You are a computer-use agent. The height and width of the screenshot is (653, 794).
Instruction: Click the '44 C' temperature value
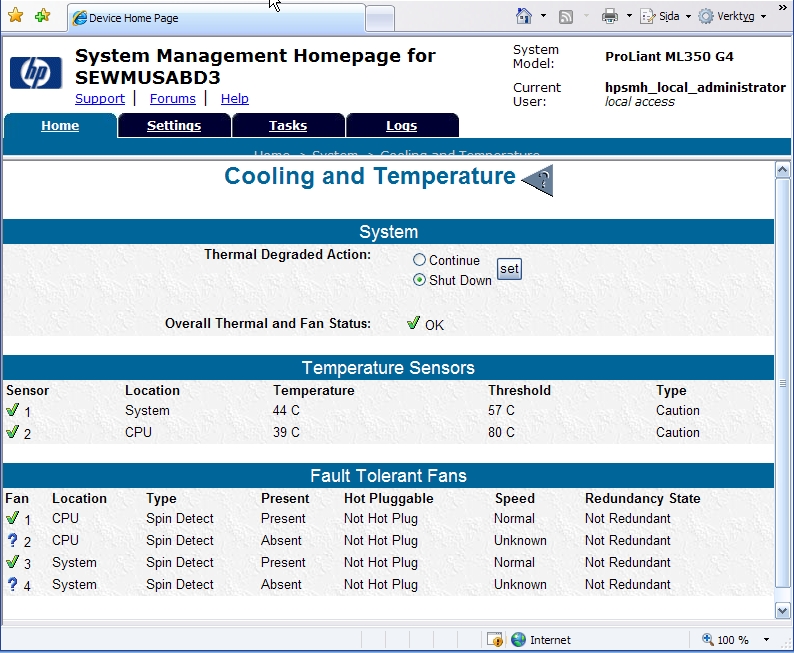(x=286, y=410)
